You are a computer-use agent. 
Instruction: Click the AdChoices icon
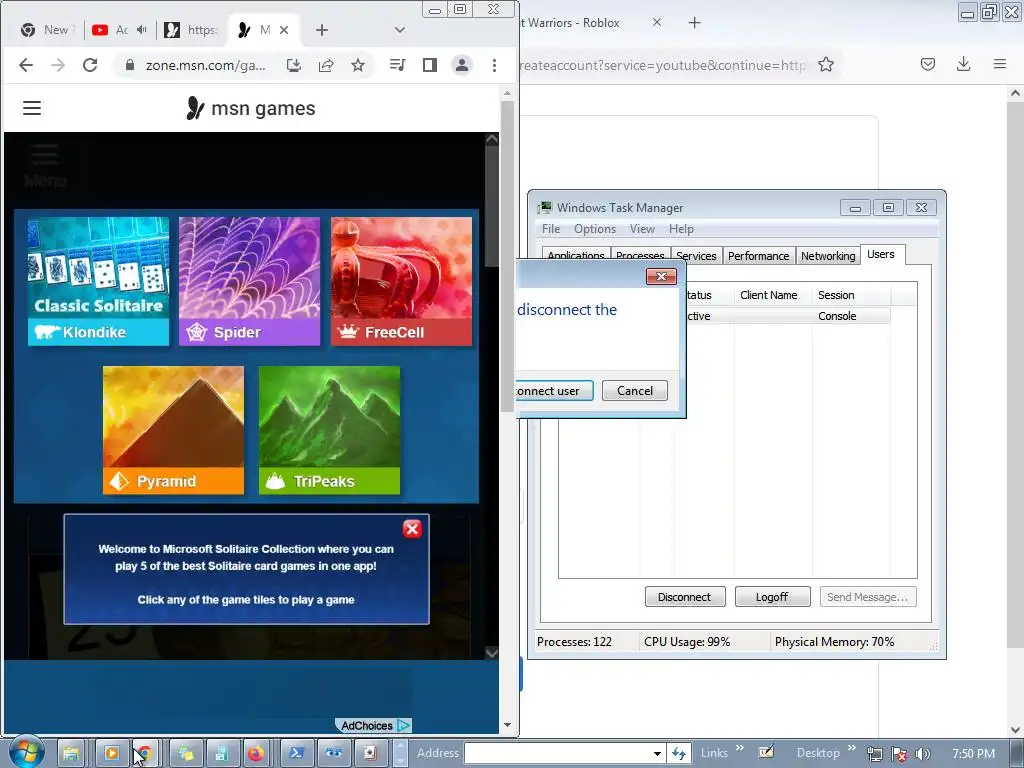[x=404, y=726]
